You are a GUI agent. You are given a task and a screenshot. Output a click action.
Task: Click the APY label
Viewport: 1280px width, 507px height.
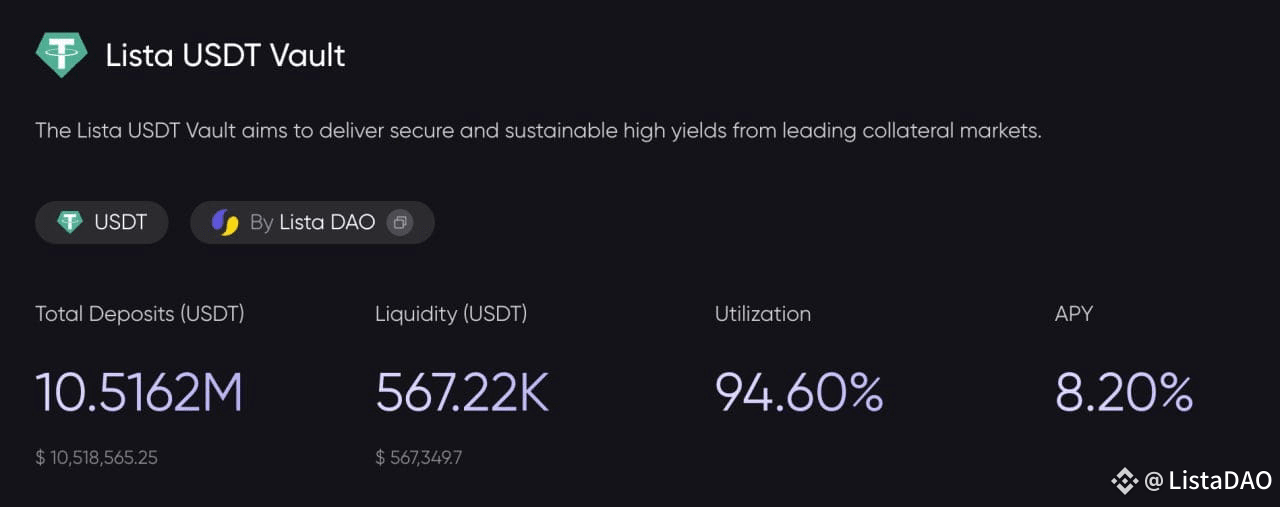coord(1074,314)
